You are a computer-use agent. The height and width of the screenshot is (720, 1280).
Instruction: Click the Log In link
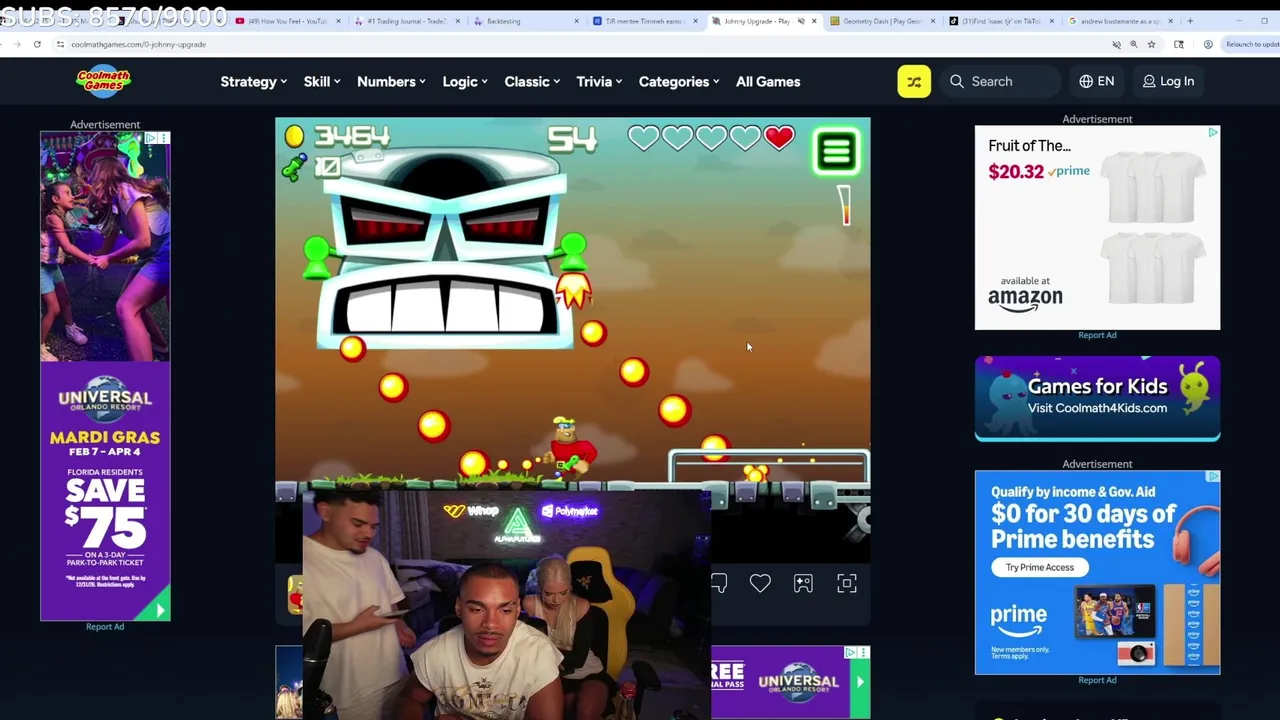point(1168,82)
